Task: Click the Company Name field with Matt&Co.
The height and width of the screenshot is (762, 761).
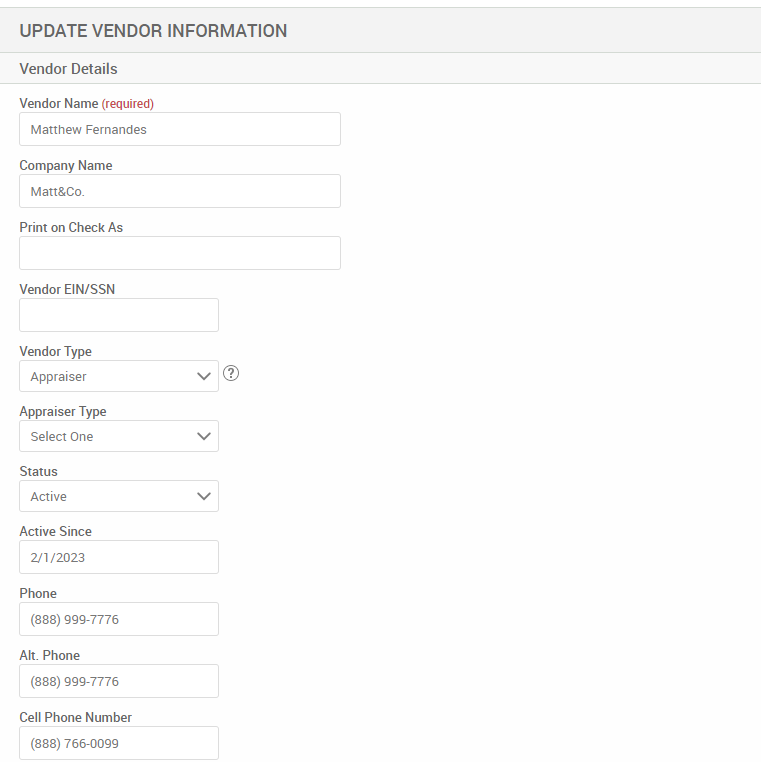Action: [180, 191]
